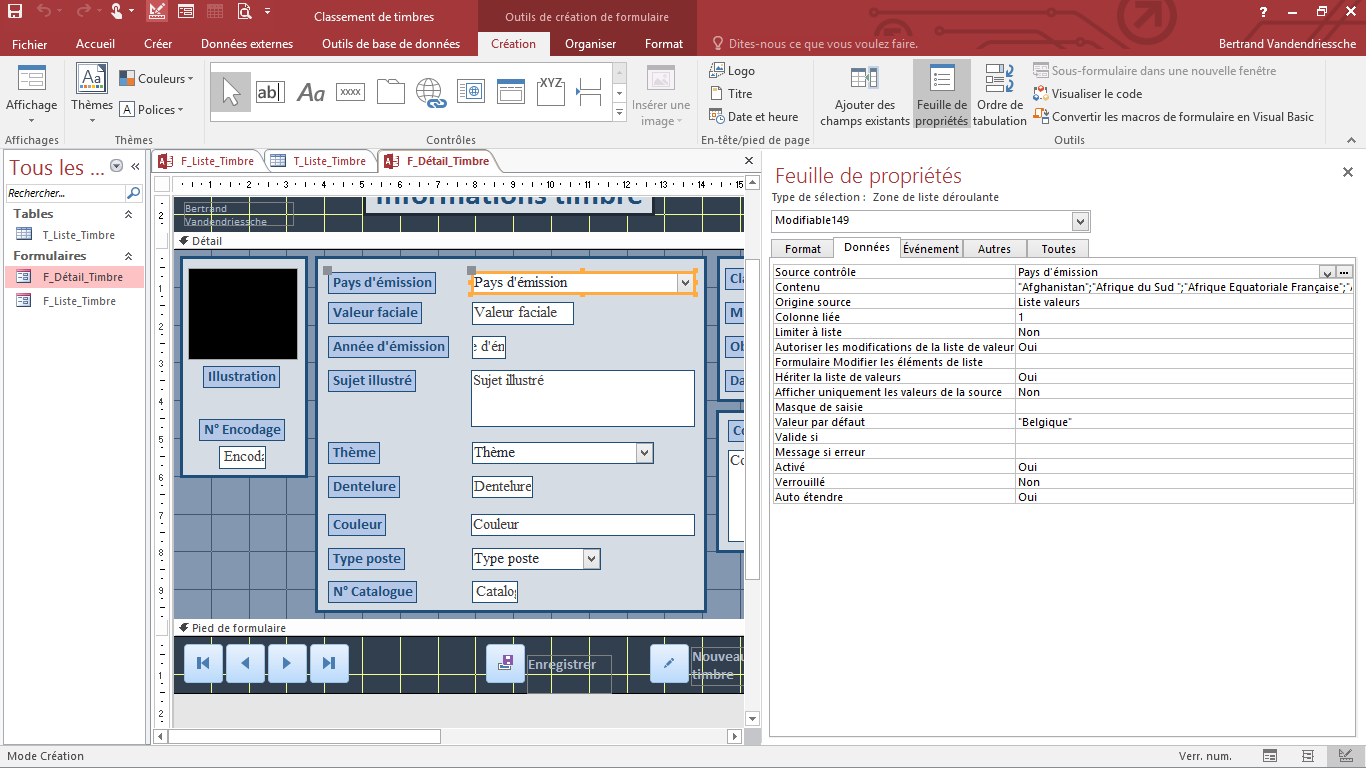1366x768 pixels.
Task: Click the last record navigation button on form
Action: point(329,663)
